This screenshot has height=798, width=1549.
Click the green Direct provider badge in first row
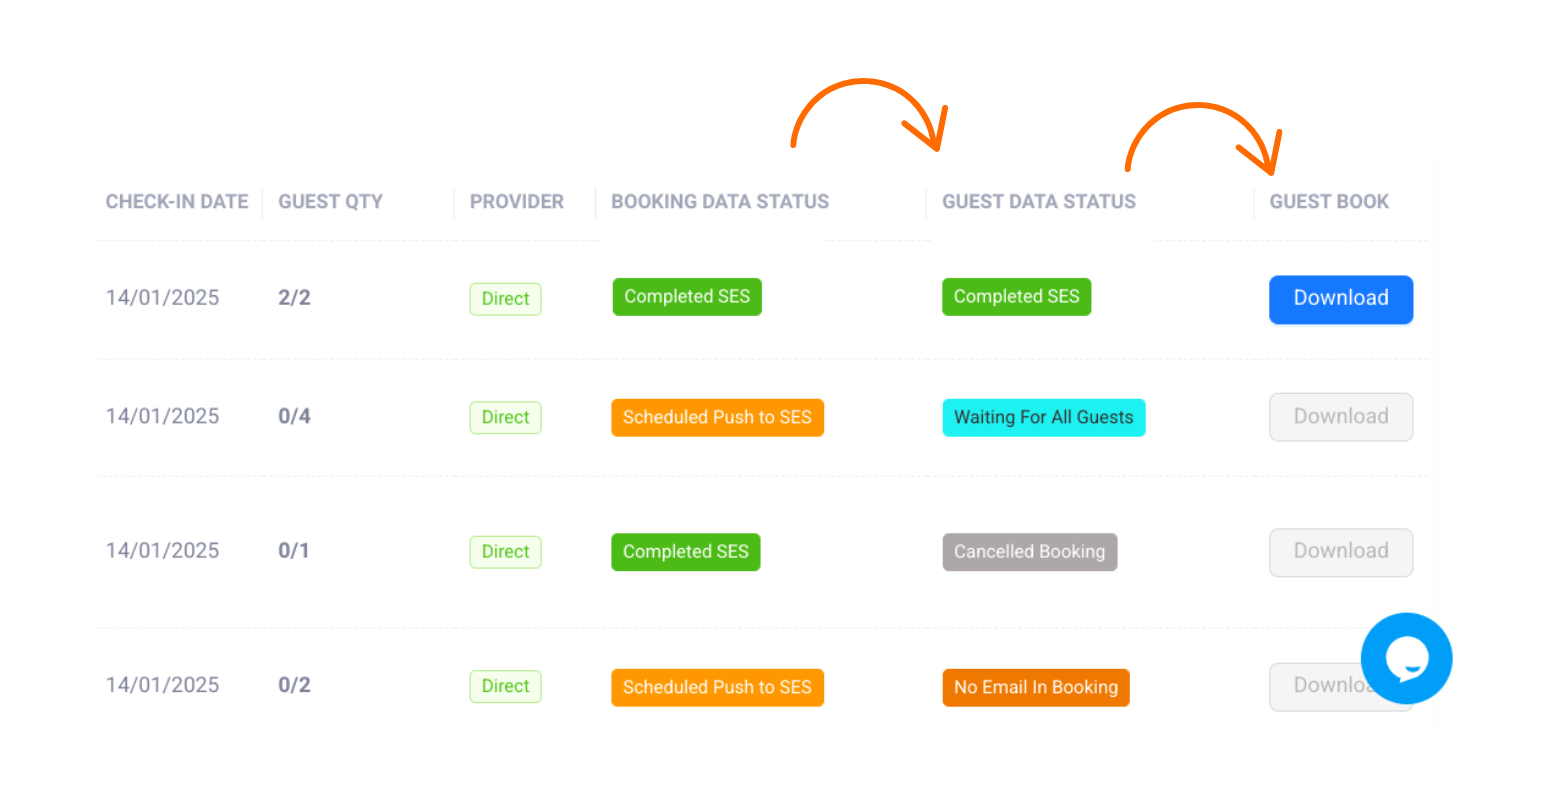tap(505, 298)
